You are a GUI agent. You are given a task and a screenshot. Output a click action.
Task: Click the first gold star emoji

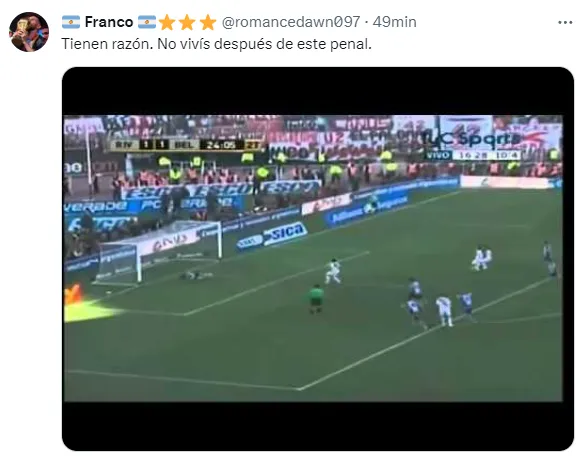(167, 22)
